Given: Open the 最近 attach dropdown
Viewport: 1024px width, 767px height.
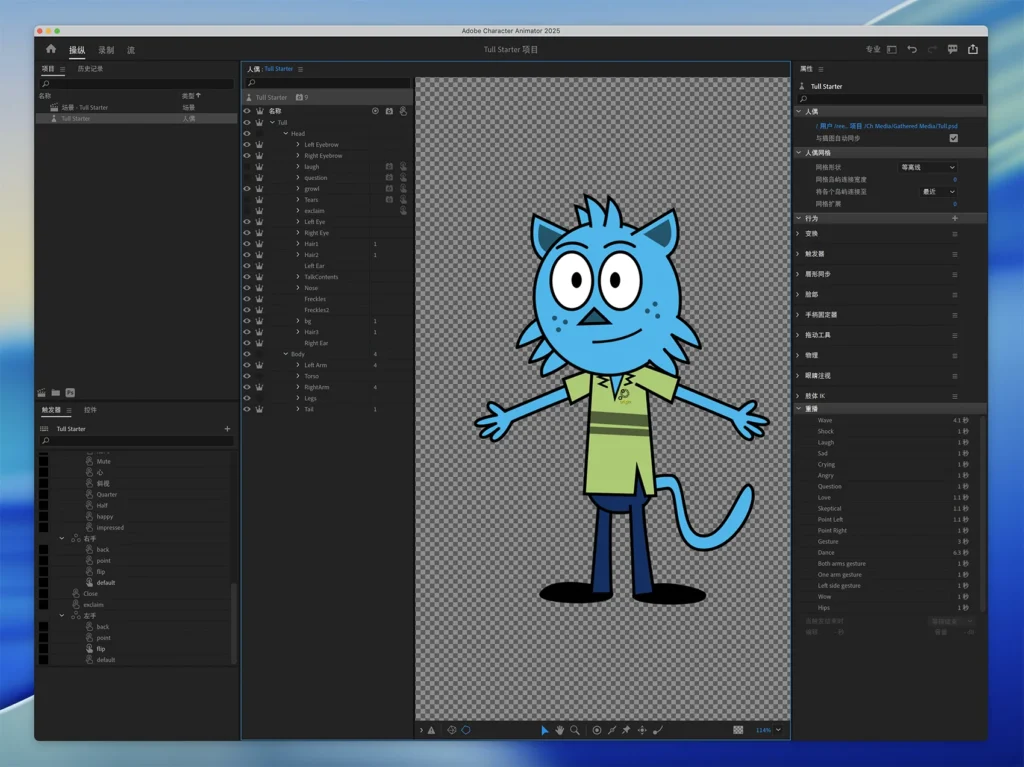Looking at the screenshot, I should (x=938, y=192).
